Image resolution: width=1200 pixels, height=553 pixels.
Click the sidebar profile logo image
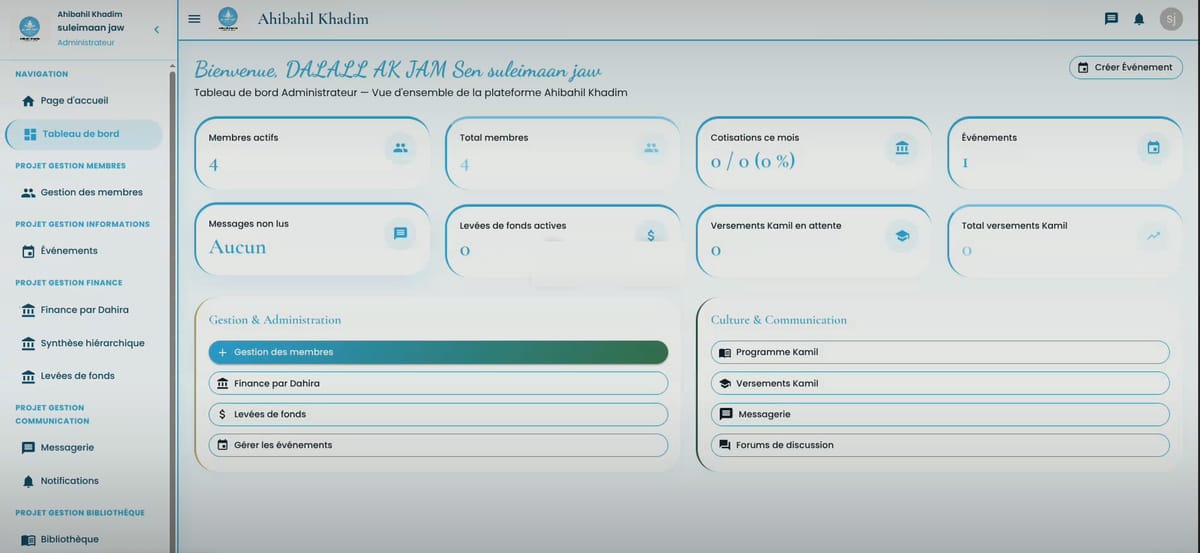point(30,29)
